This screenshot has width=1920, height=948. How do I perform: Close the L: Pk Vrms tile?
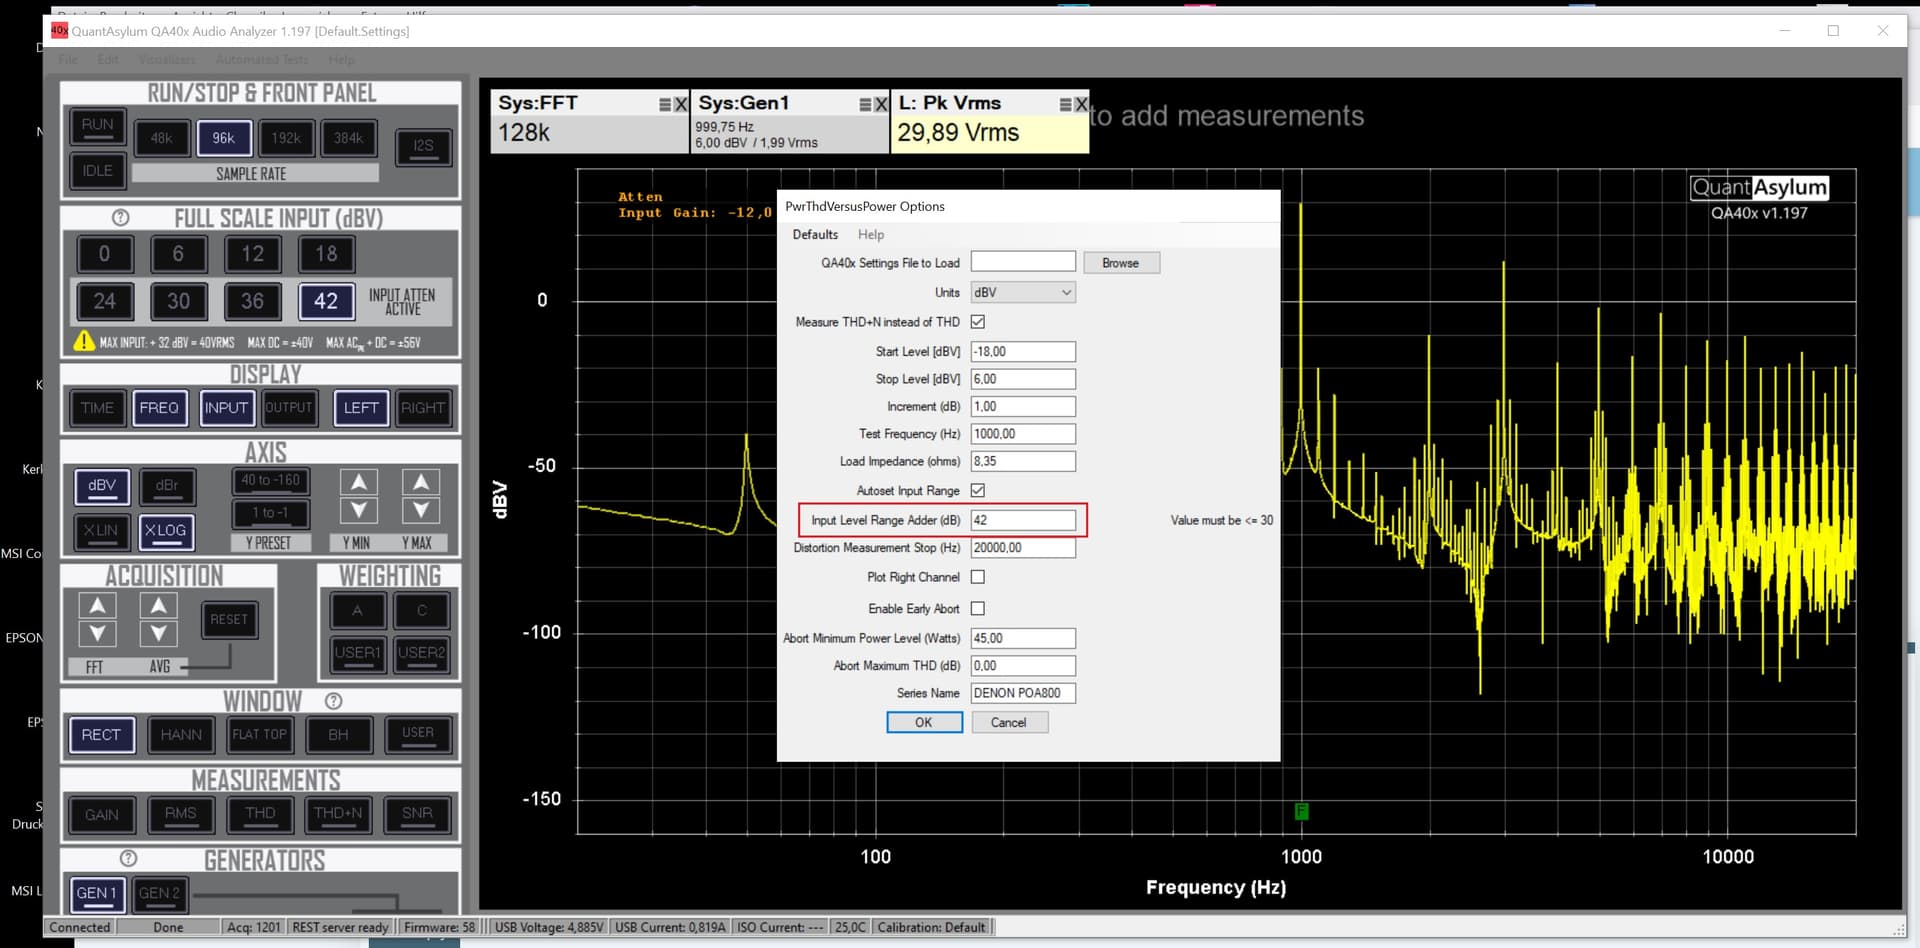1081,104
